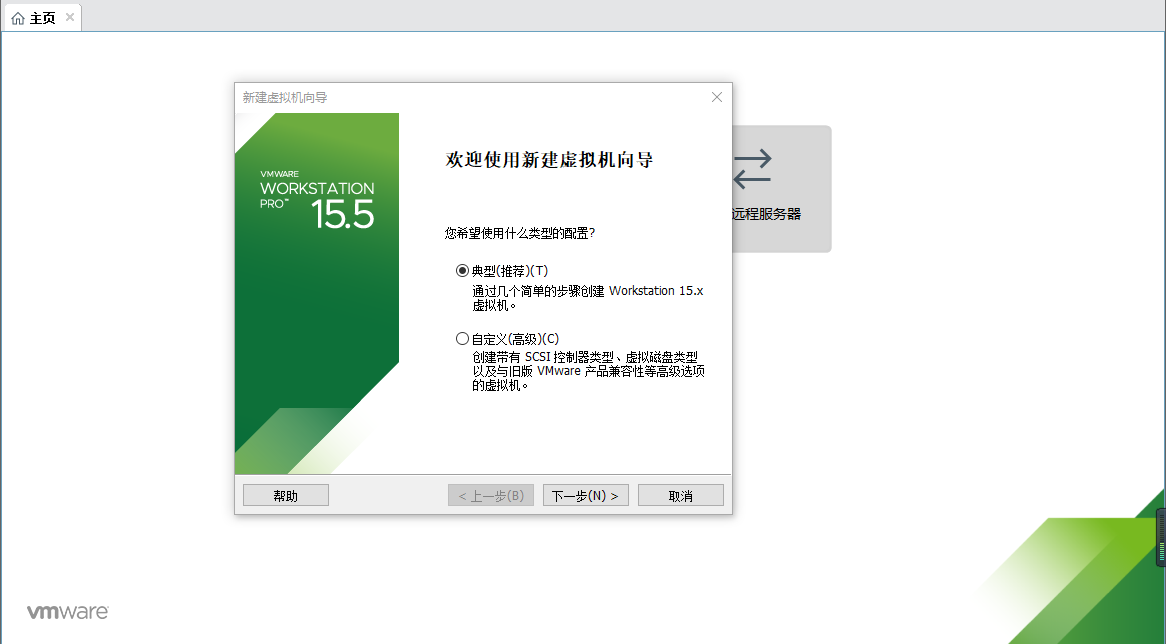Click the 取消 button
The image size is (1166, 644).
point(680,495)
